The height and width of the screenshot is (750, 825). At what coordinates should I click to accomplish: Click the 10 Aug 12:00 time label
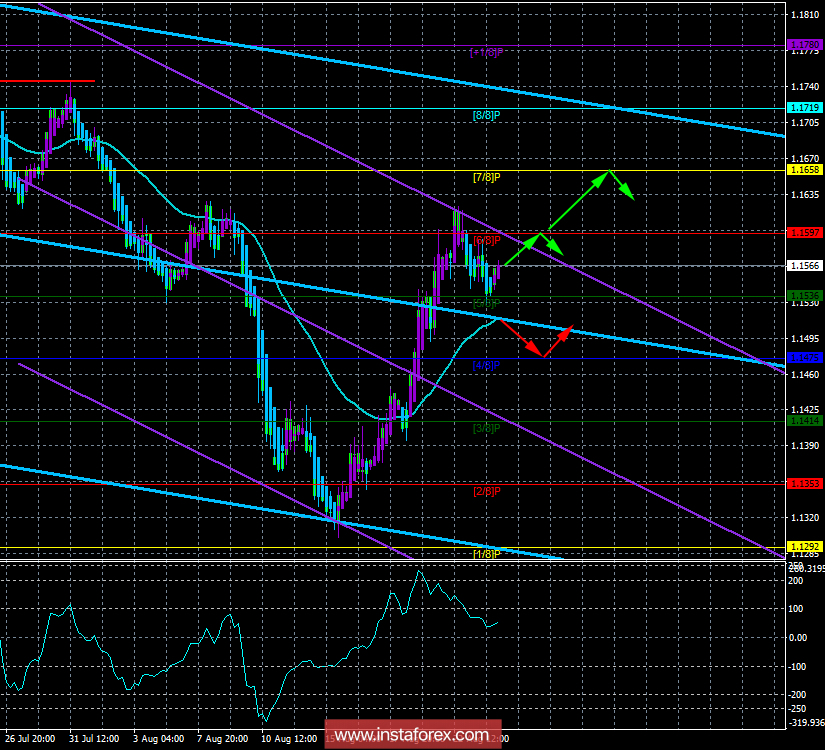289,738
